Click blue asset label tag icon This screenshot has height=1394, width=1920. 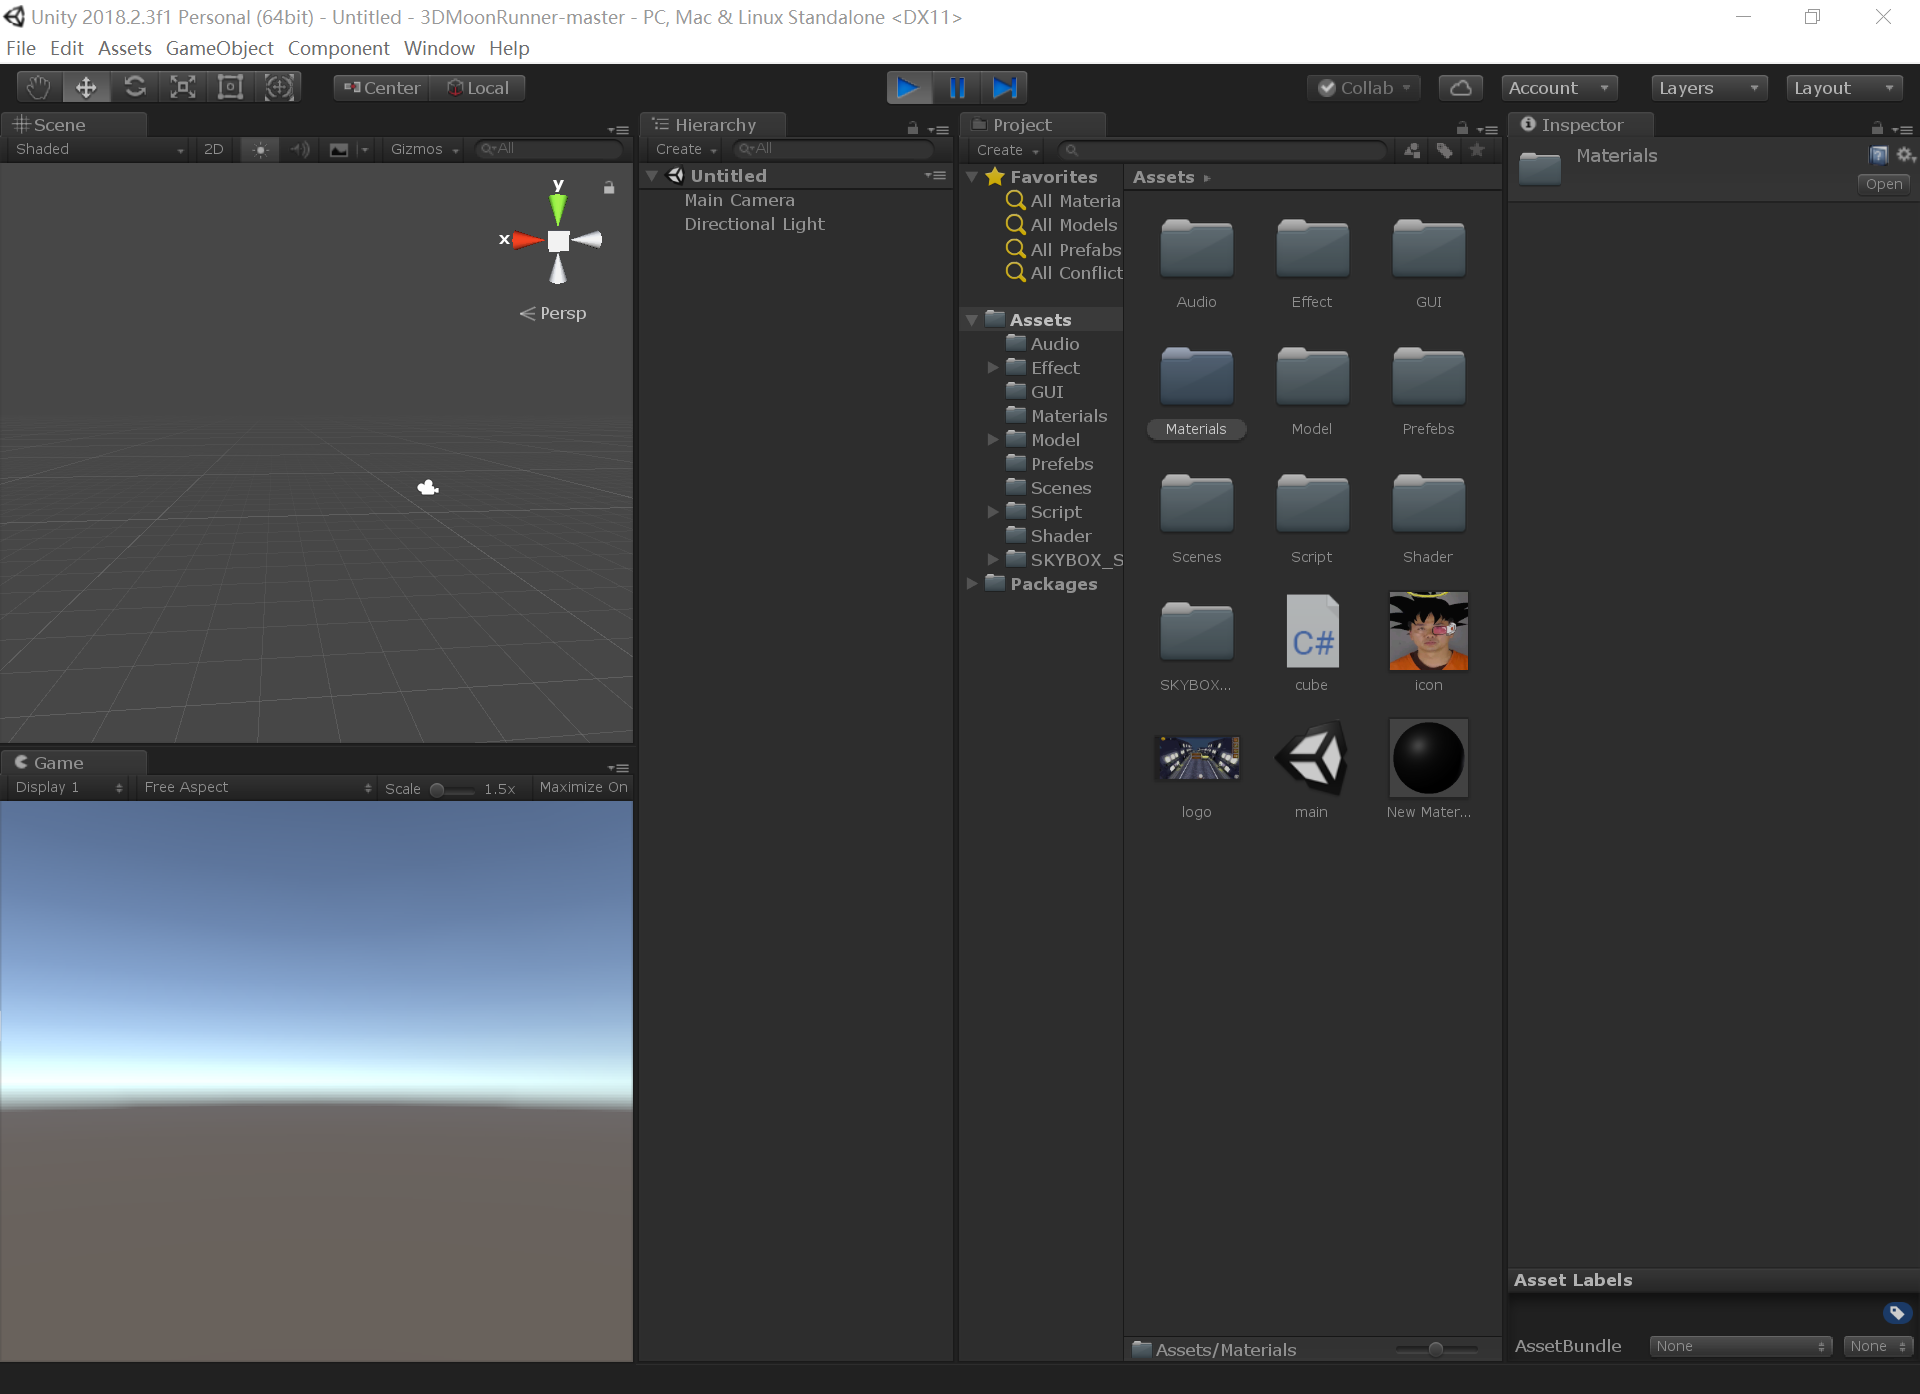click(1896, 1313)
